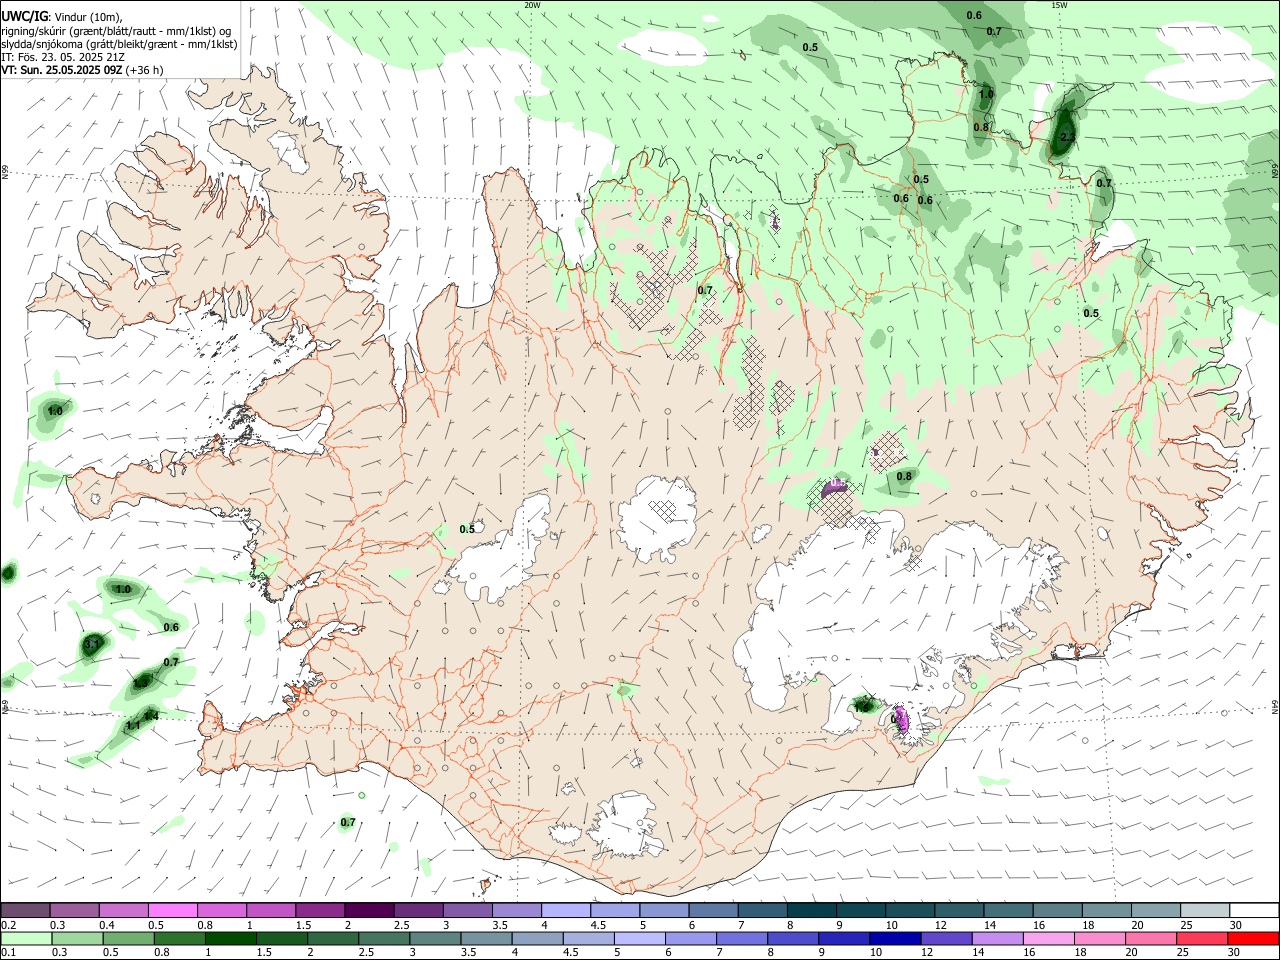The image size is (1280, 960).
Task: Click the light pink 16 swatch in the lower legend
Action: pos(1048,938)
